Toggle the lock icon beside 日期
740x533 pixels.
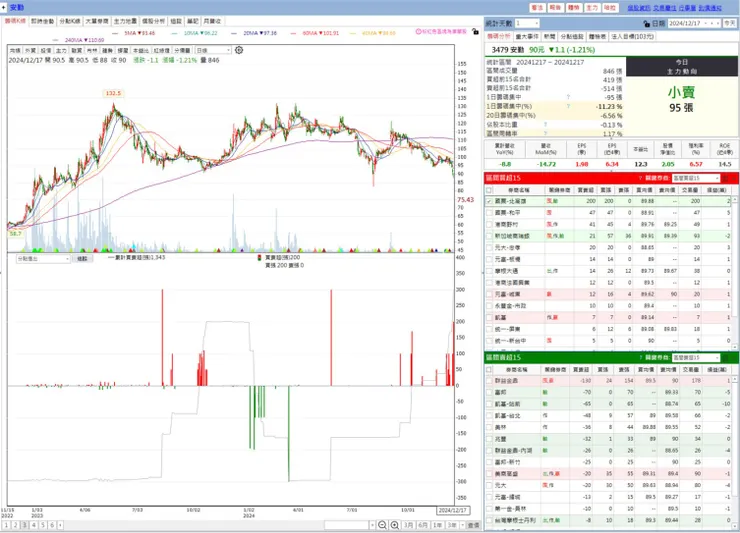tap(647, 23)
